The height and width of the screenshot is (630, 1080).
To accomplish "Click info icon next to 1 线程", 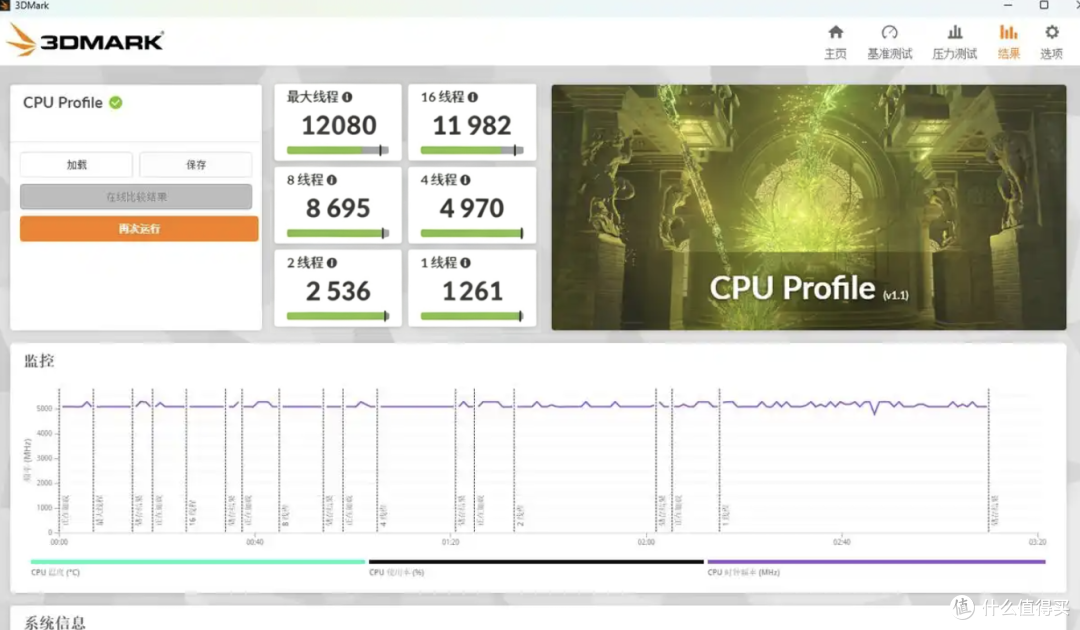I will tap(465, 262).
